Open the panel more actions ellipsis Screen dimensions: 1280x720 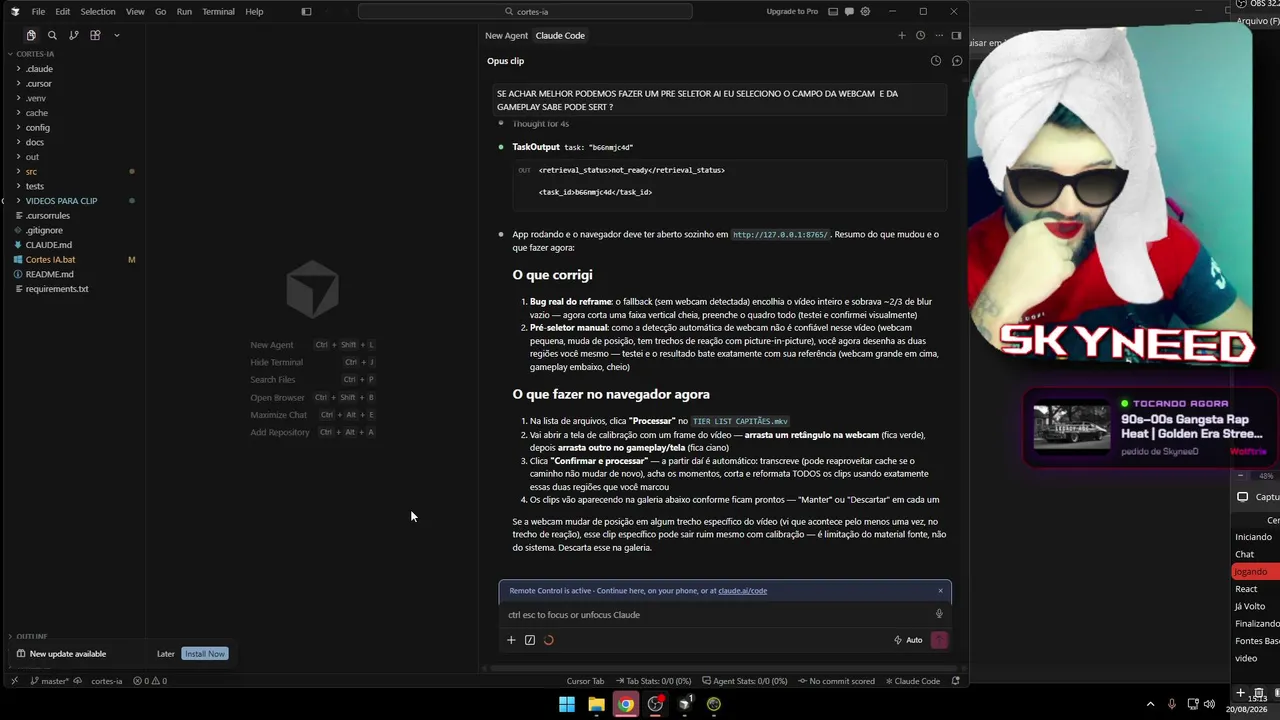click(938, 35)
